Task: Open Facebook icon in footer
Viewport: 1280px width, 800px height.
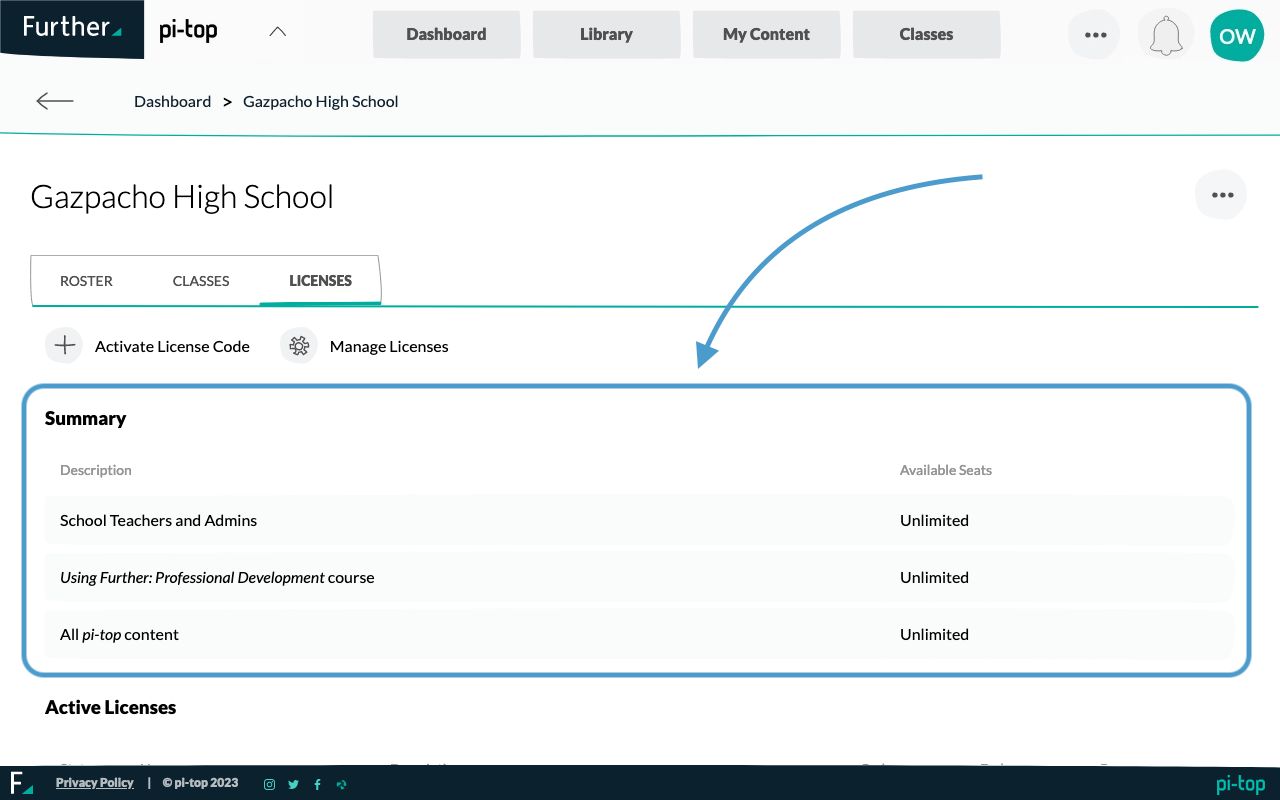Action: pyautogui.click(x=317, y=784)
